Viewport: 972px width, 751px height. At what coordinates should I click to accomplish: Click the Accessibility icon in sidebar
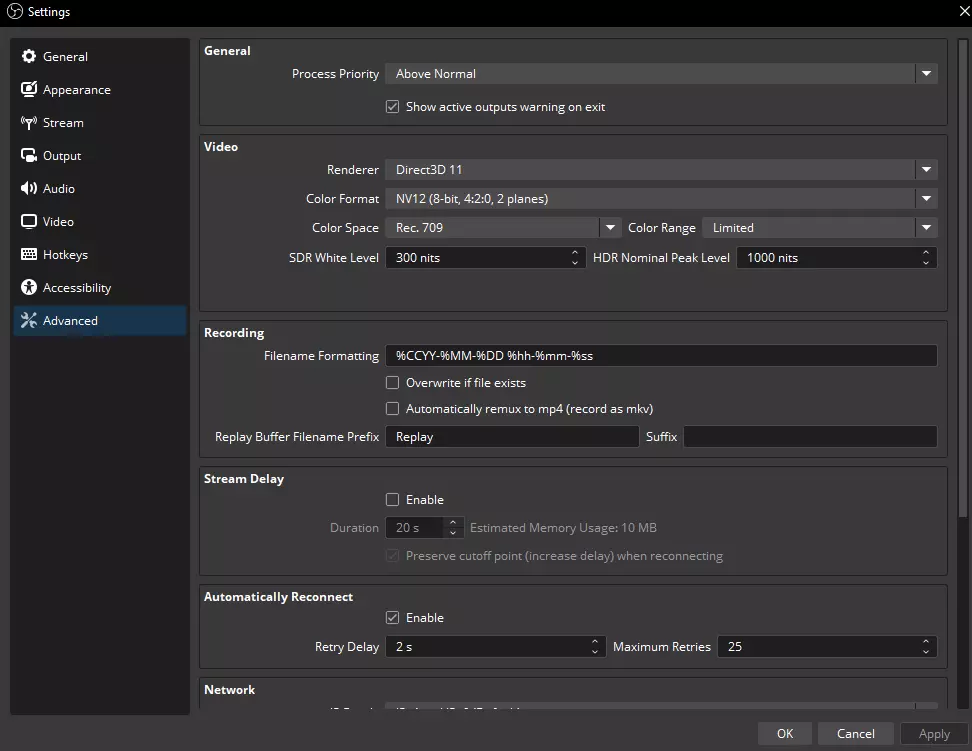29,288
